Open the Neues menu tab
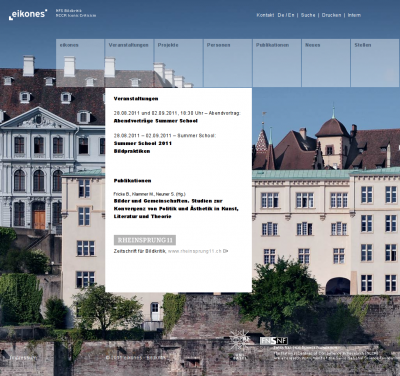Image resolution: width=400 pixels, height=376 pixels. (x=326, y=63)
